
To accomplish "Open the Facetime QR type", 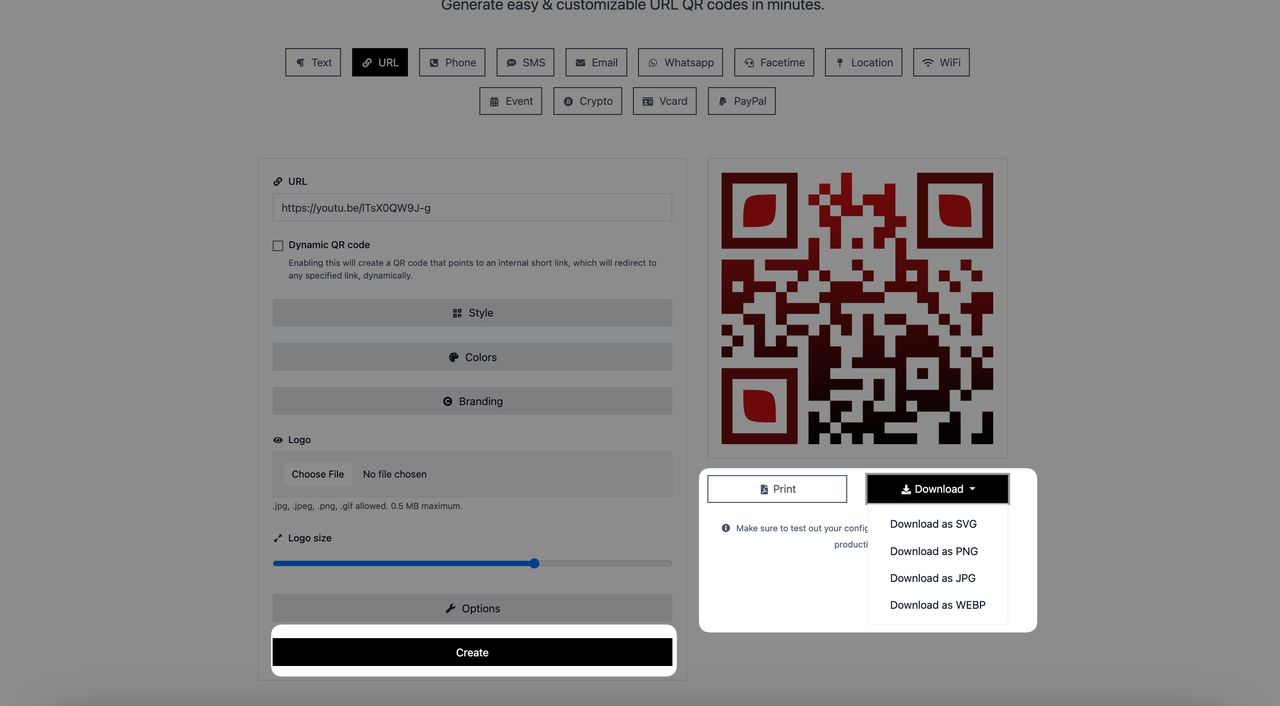I will 774,62.
